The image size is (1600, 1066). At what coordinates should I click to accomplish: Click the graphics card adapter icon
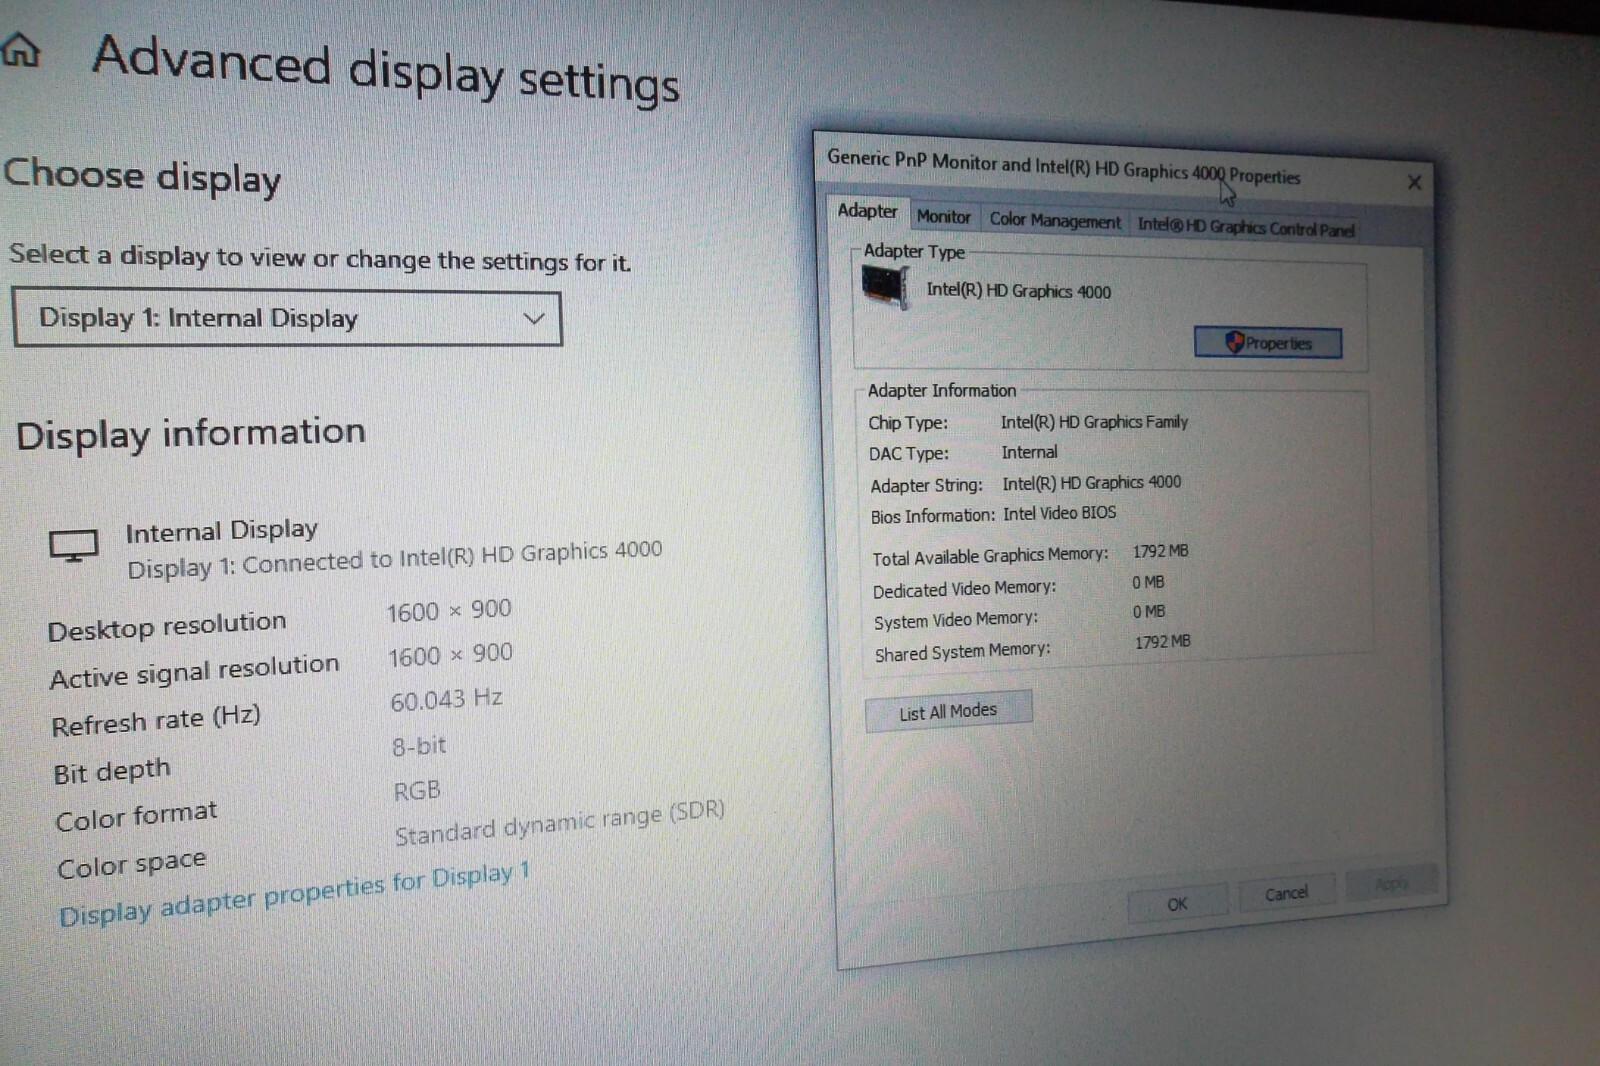coord(885,289)
